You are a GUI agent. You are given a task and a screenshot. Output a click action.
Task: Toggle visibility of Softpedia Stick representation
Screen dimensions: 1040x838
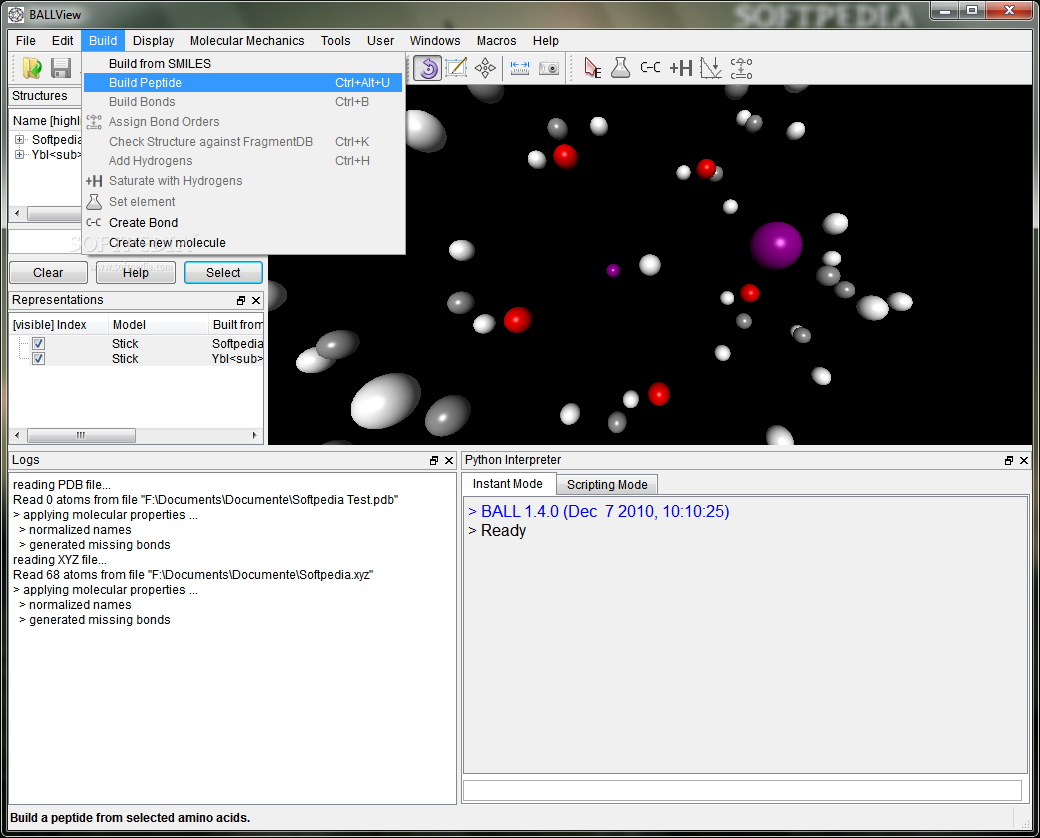click(x=38, y=344)
